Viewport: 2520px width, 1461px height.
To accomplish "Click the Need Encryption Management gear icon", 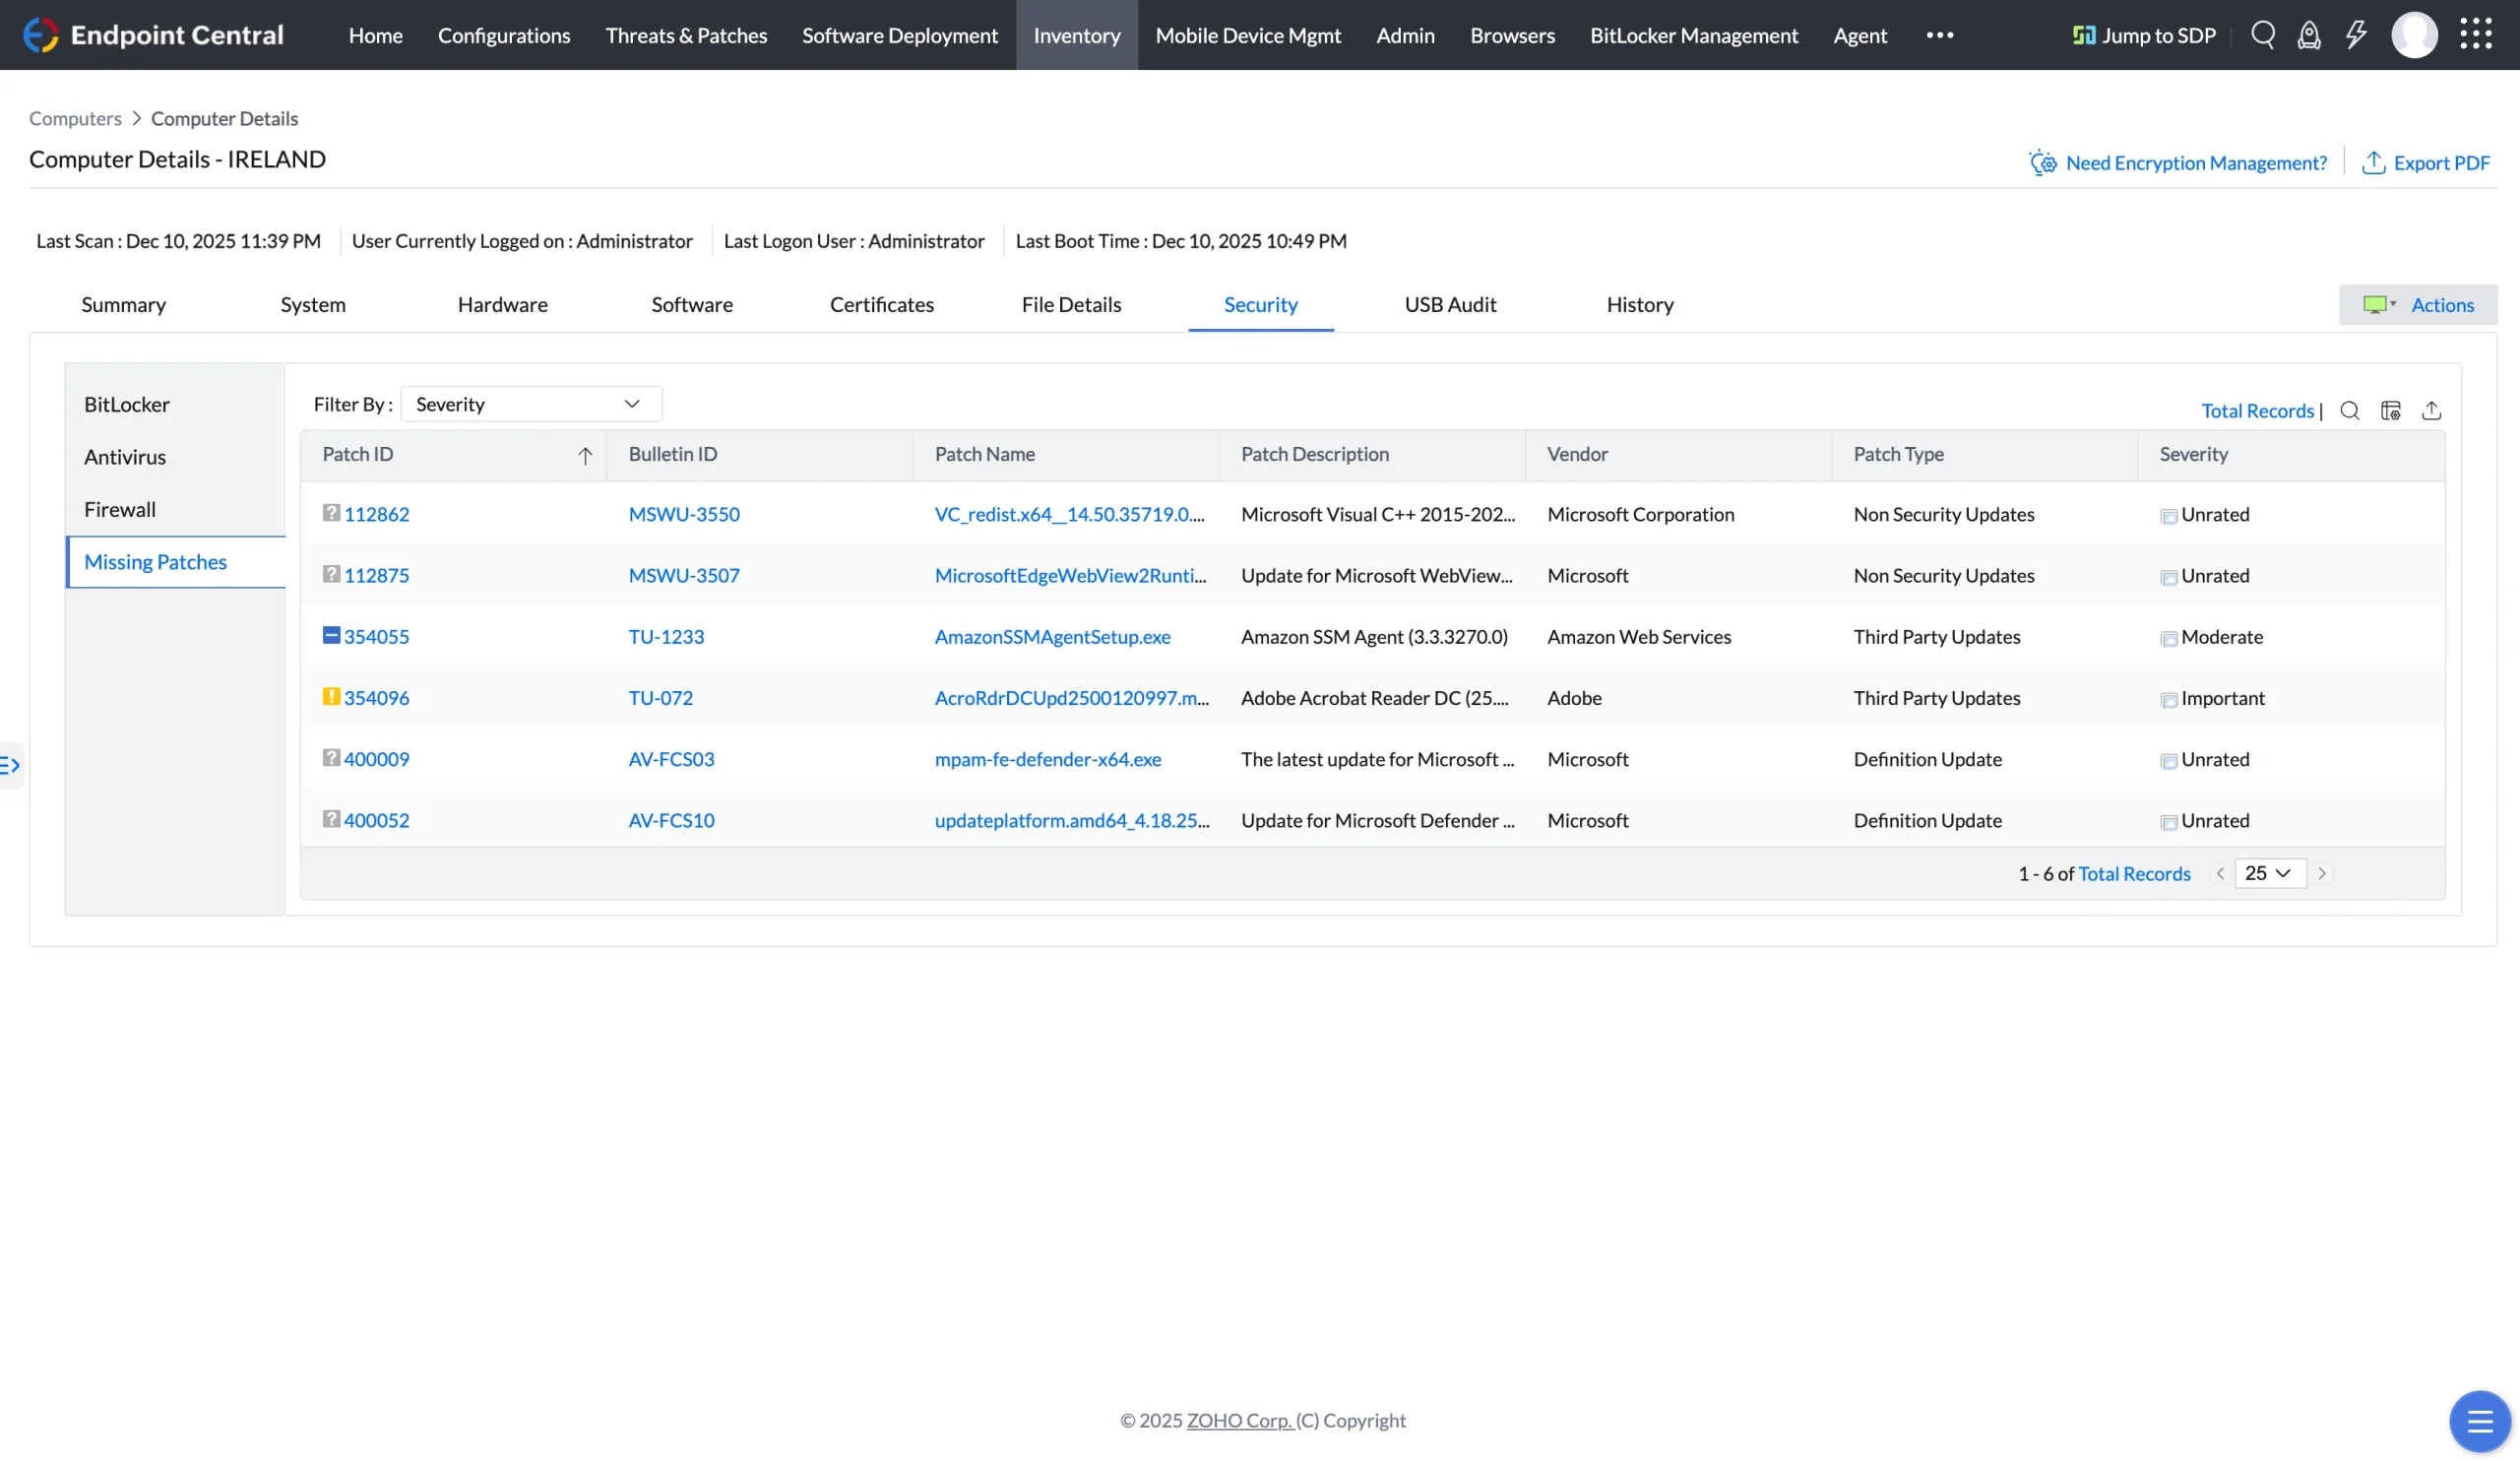I will click(x=2042, y=162).
